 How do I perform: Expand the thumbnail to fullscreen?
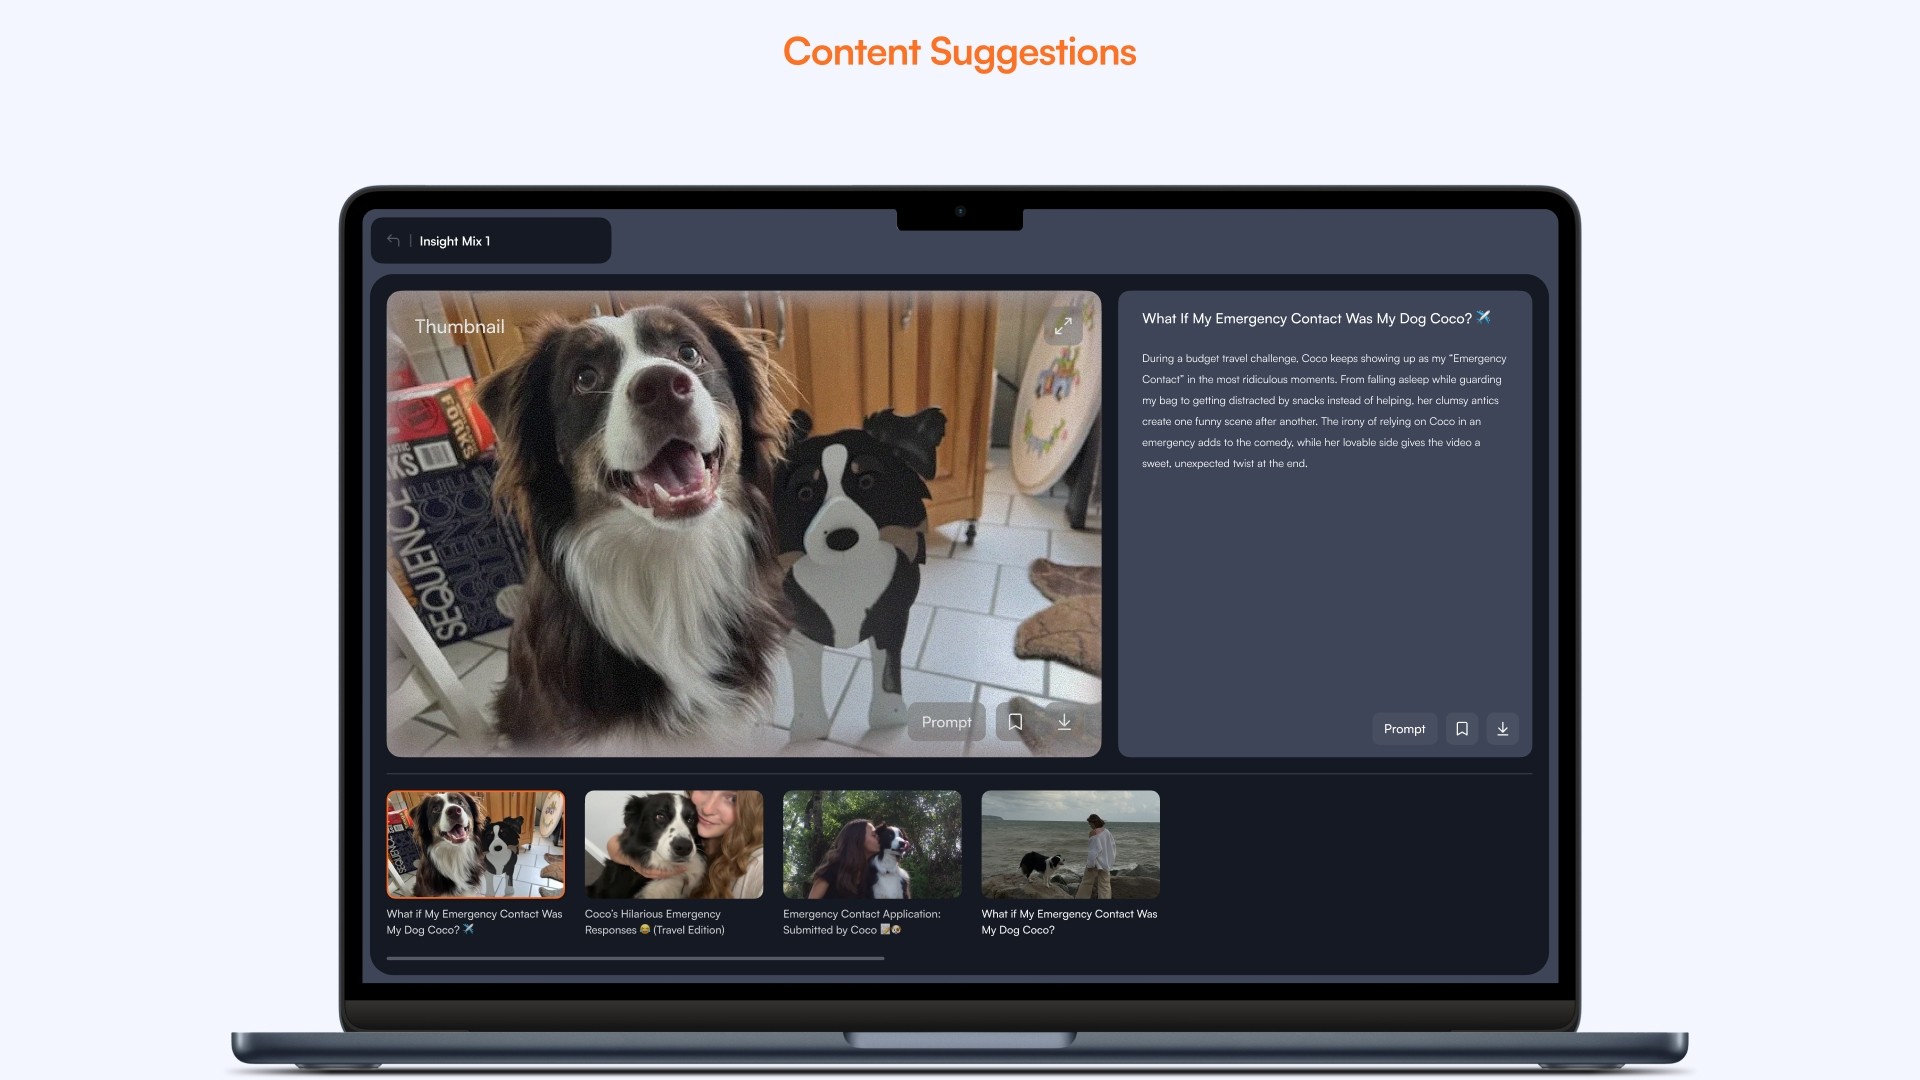1063,325
